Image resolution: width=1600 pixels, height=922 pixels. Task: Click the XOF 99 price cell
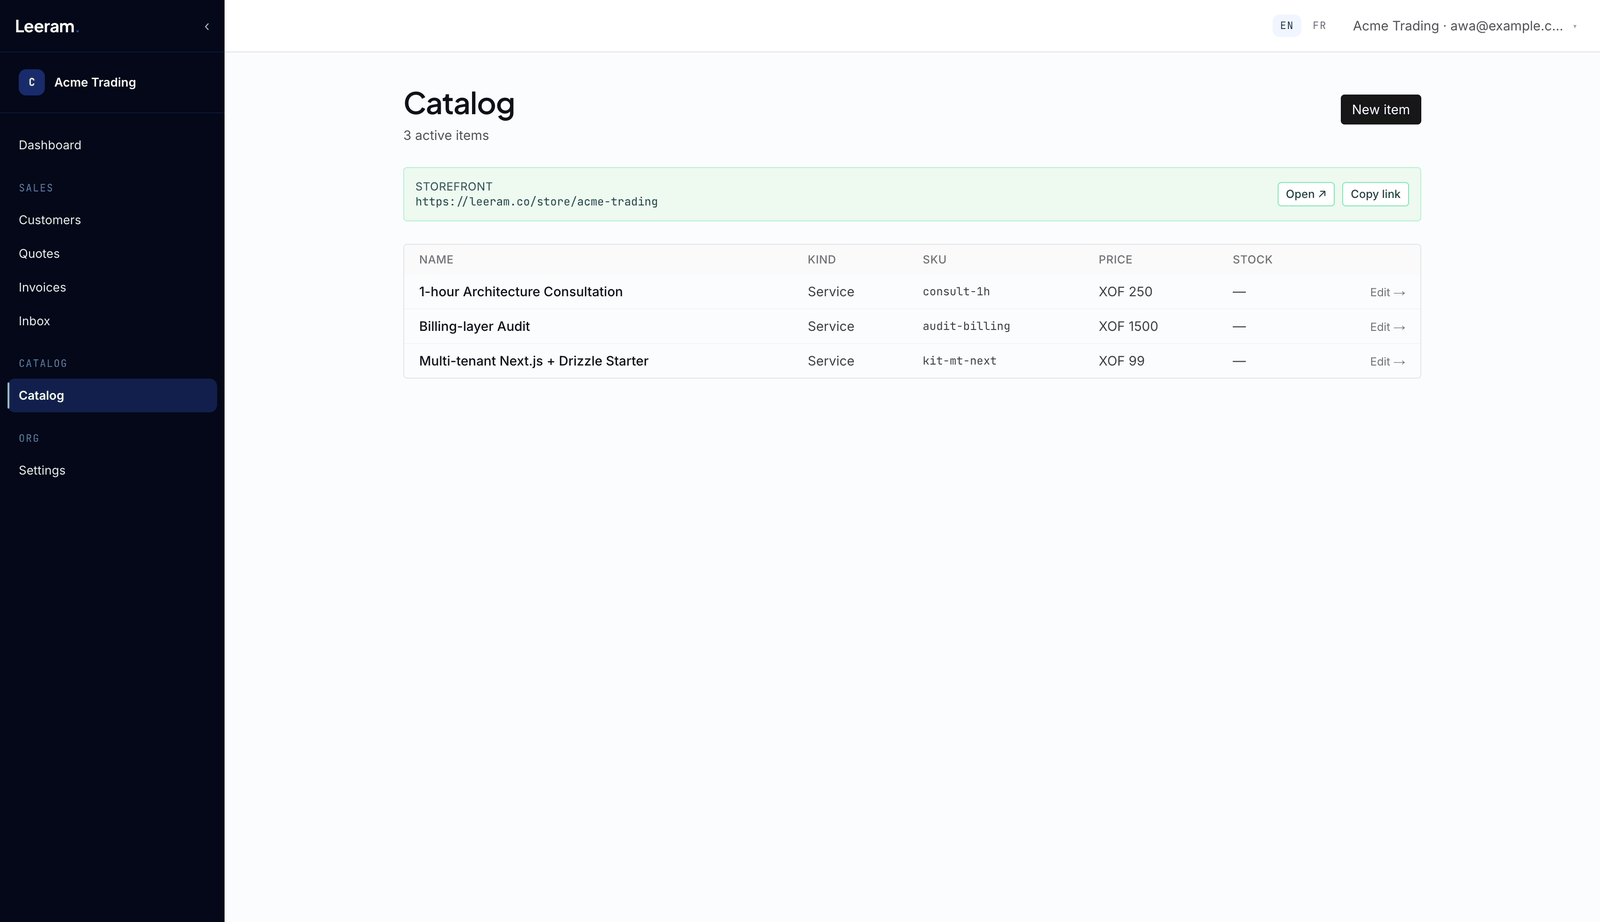[x=1121, y=361]
